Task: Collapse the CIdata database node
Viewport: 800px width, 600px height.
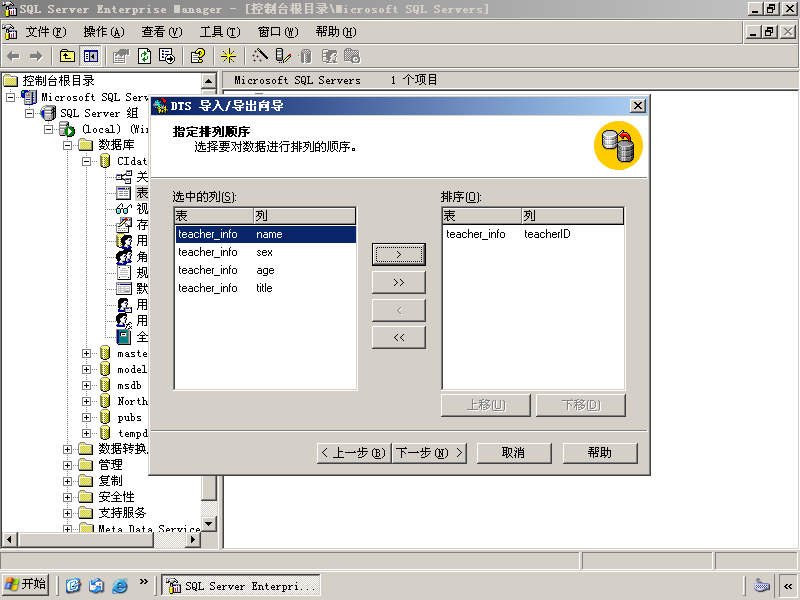Action: click(x=87, y=161)
